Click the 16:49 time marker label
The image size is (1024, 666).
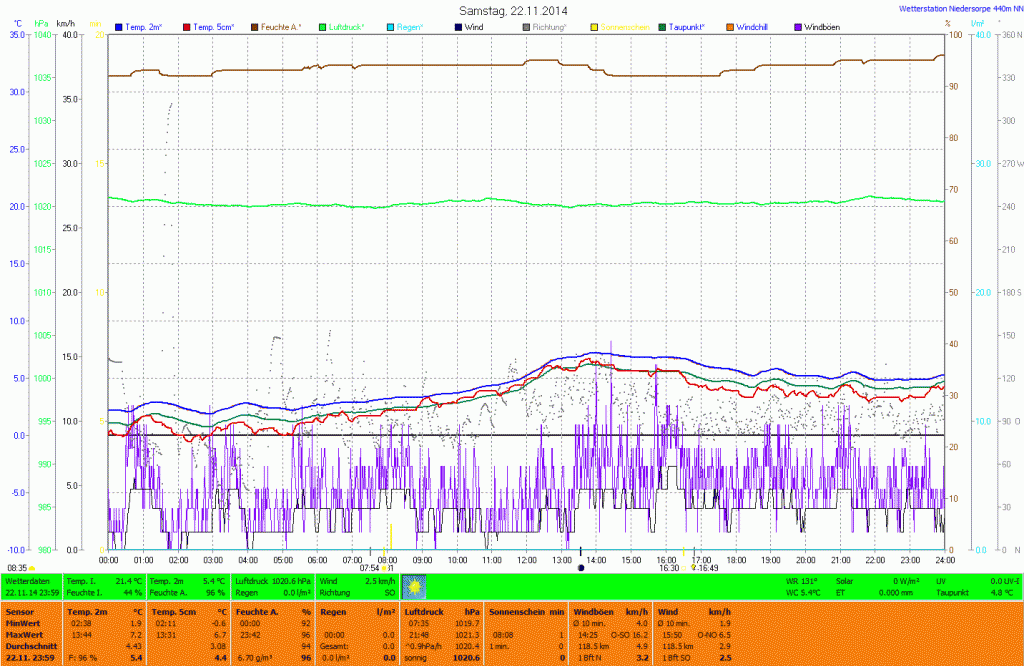pos(708,568)
